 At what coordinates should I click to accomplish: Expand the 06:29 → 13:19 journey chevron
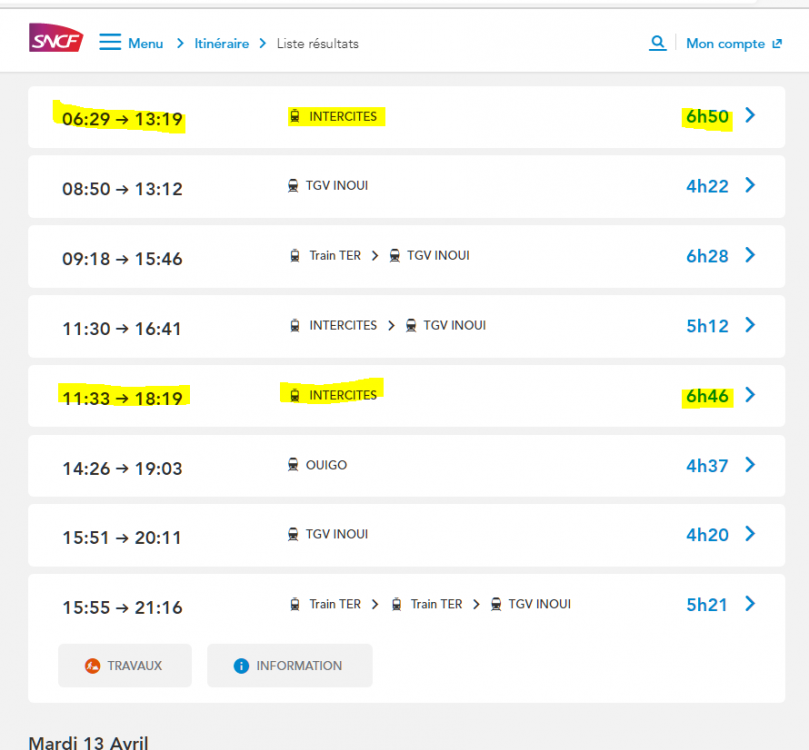[x=750, y=116]
